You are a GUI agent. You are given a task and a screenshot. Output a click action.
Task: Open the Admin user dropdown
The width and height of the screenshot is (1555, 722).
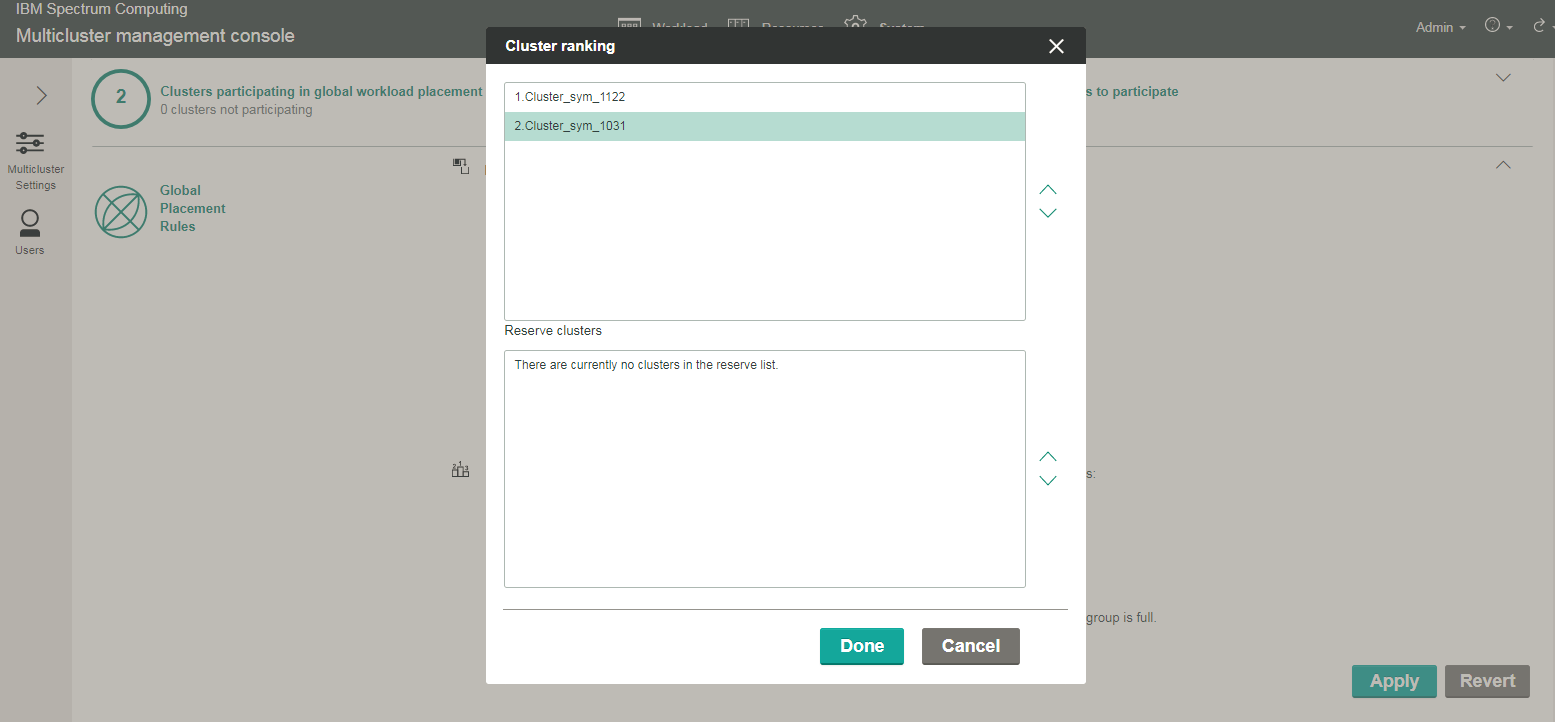(1440, 28)
